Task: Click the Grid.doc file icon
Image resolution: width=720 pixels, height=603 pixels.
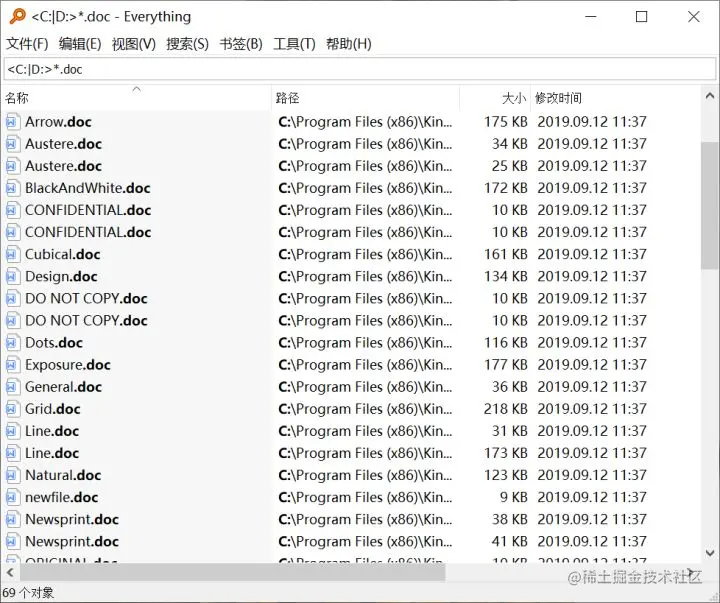Action: (x=12, y=409)
